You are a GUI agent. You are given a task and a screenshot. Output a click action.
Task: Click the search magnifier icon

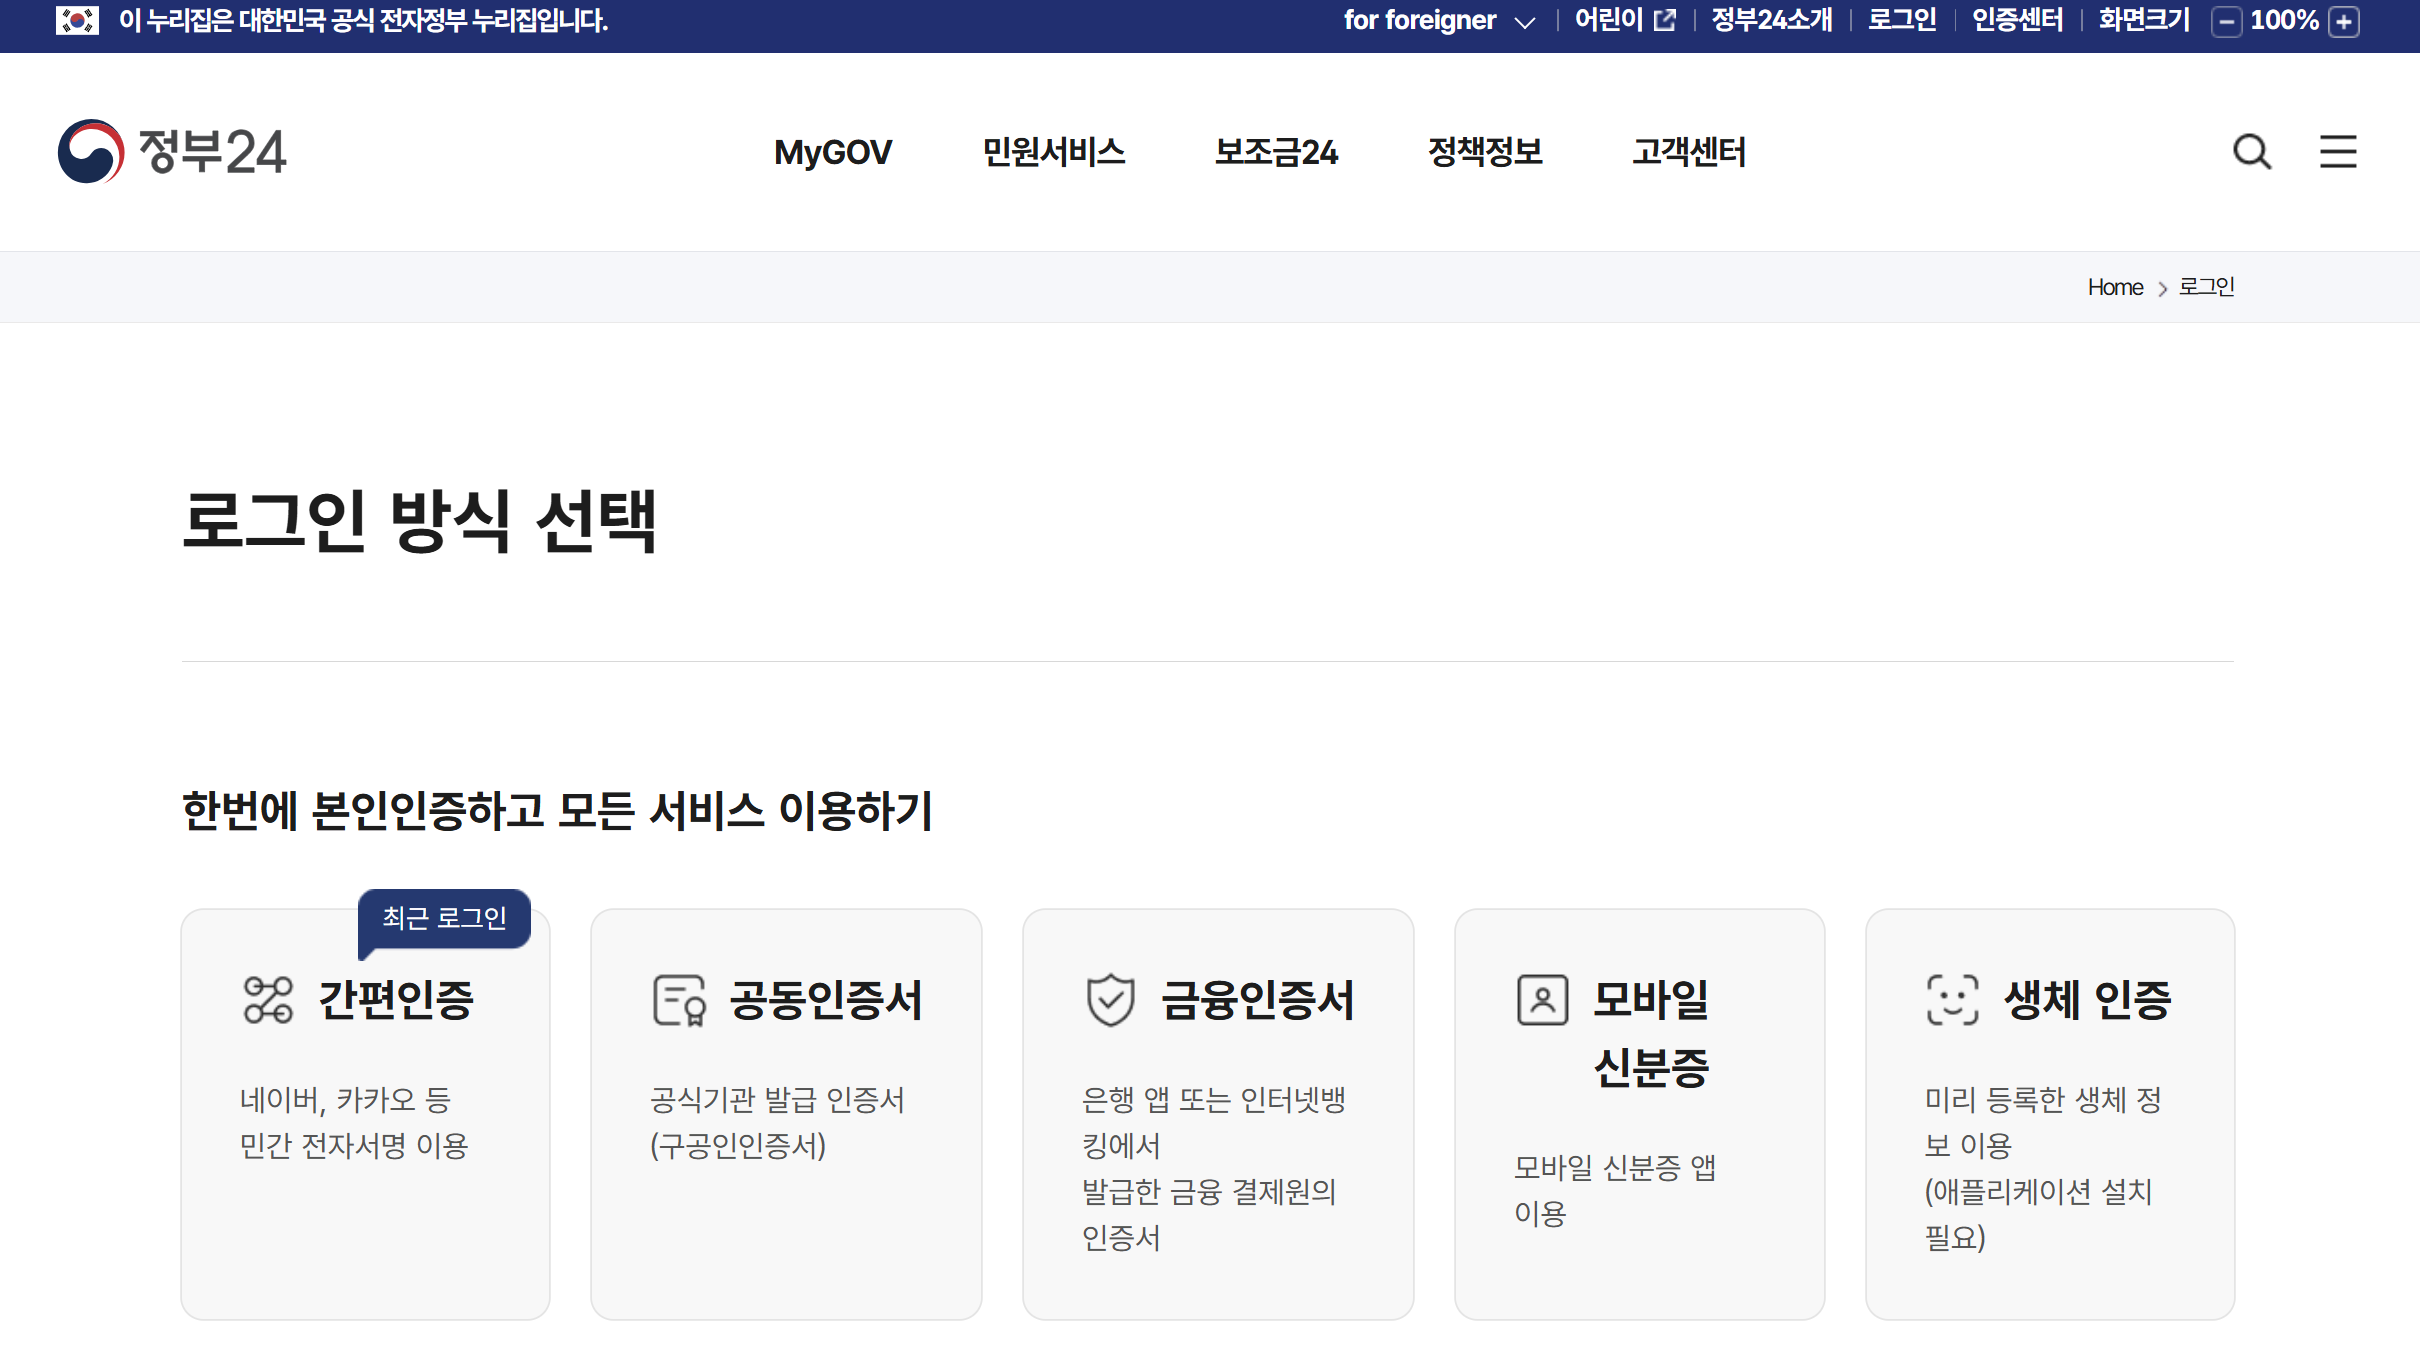pos(2252,152)
